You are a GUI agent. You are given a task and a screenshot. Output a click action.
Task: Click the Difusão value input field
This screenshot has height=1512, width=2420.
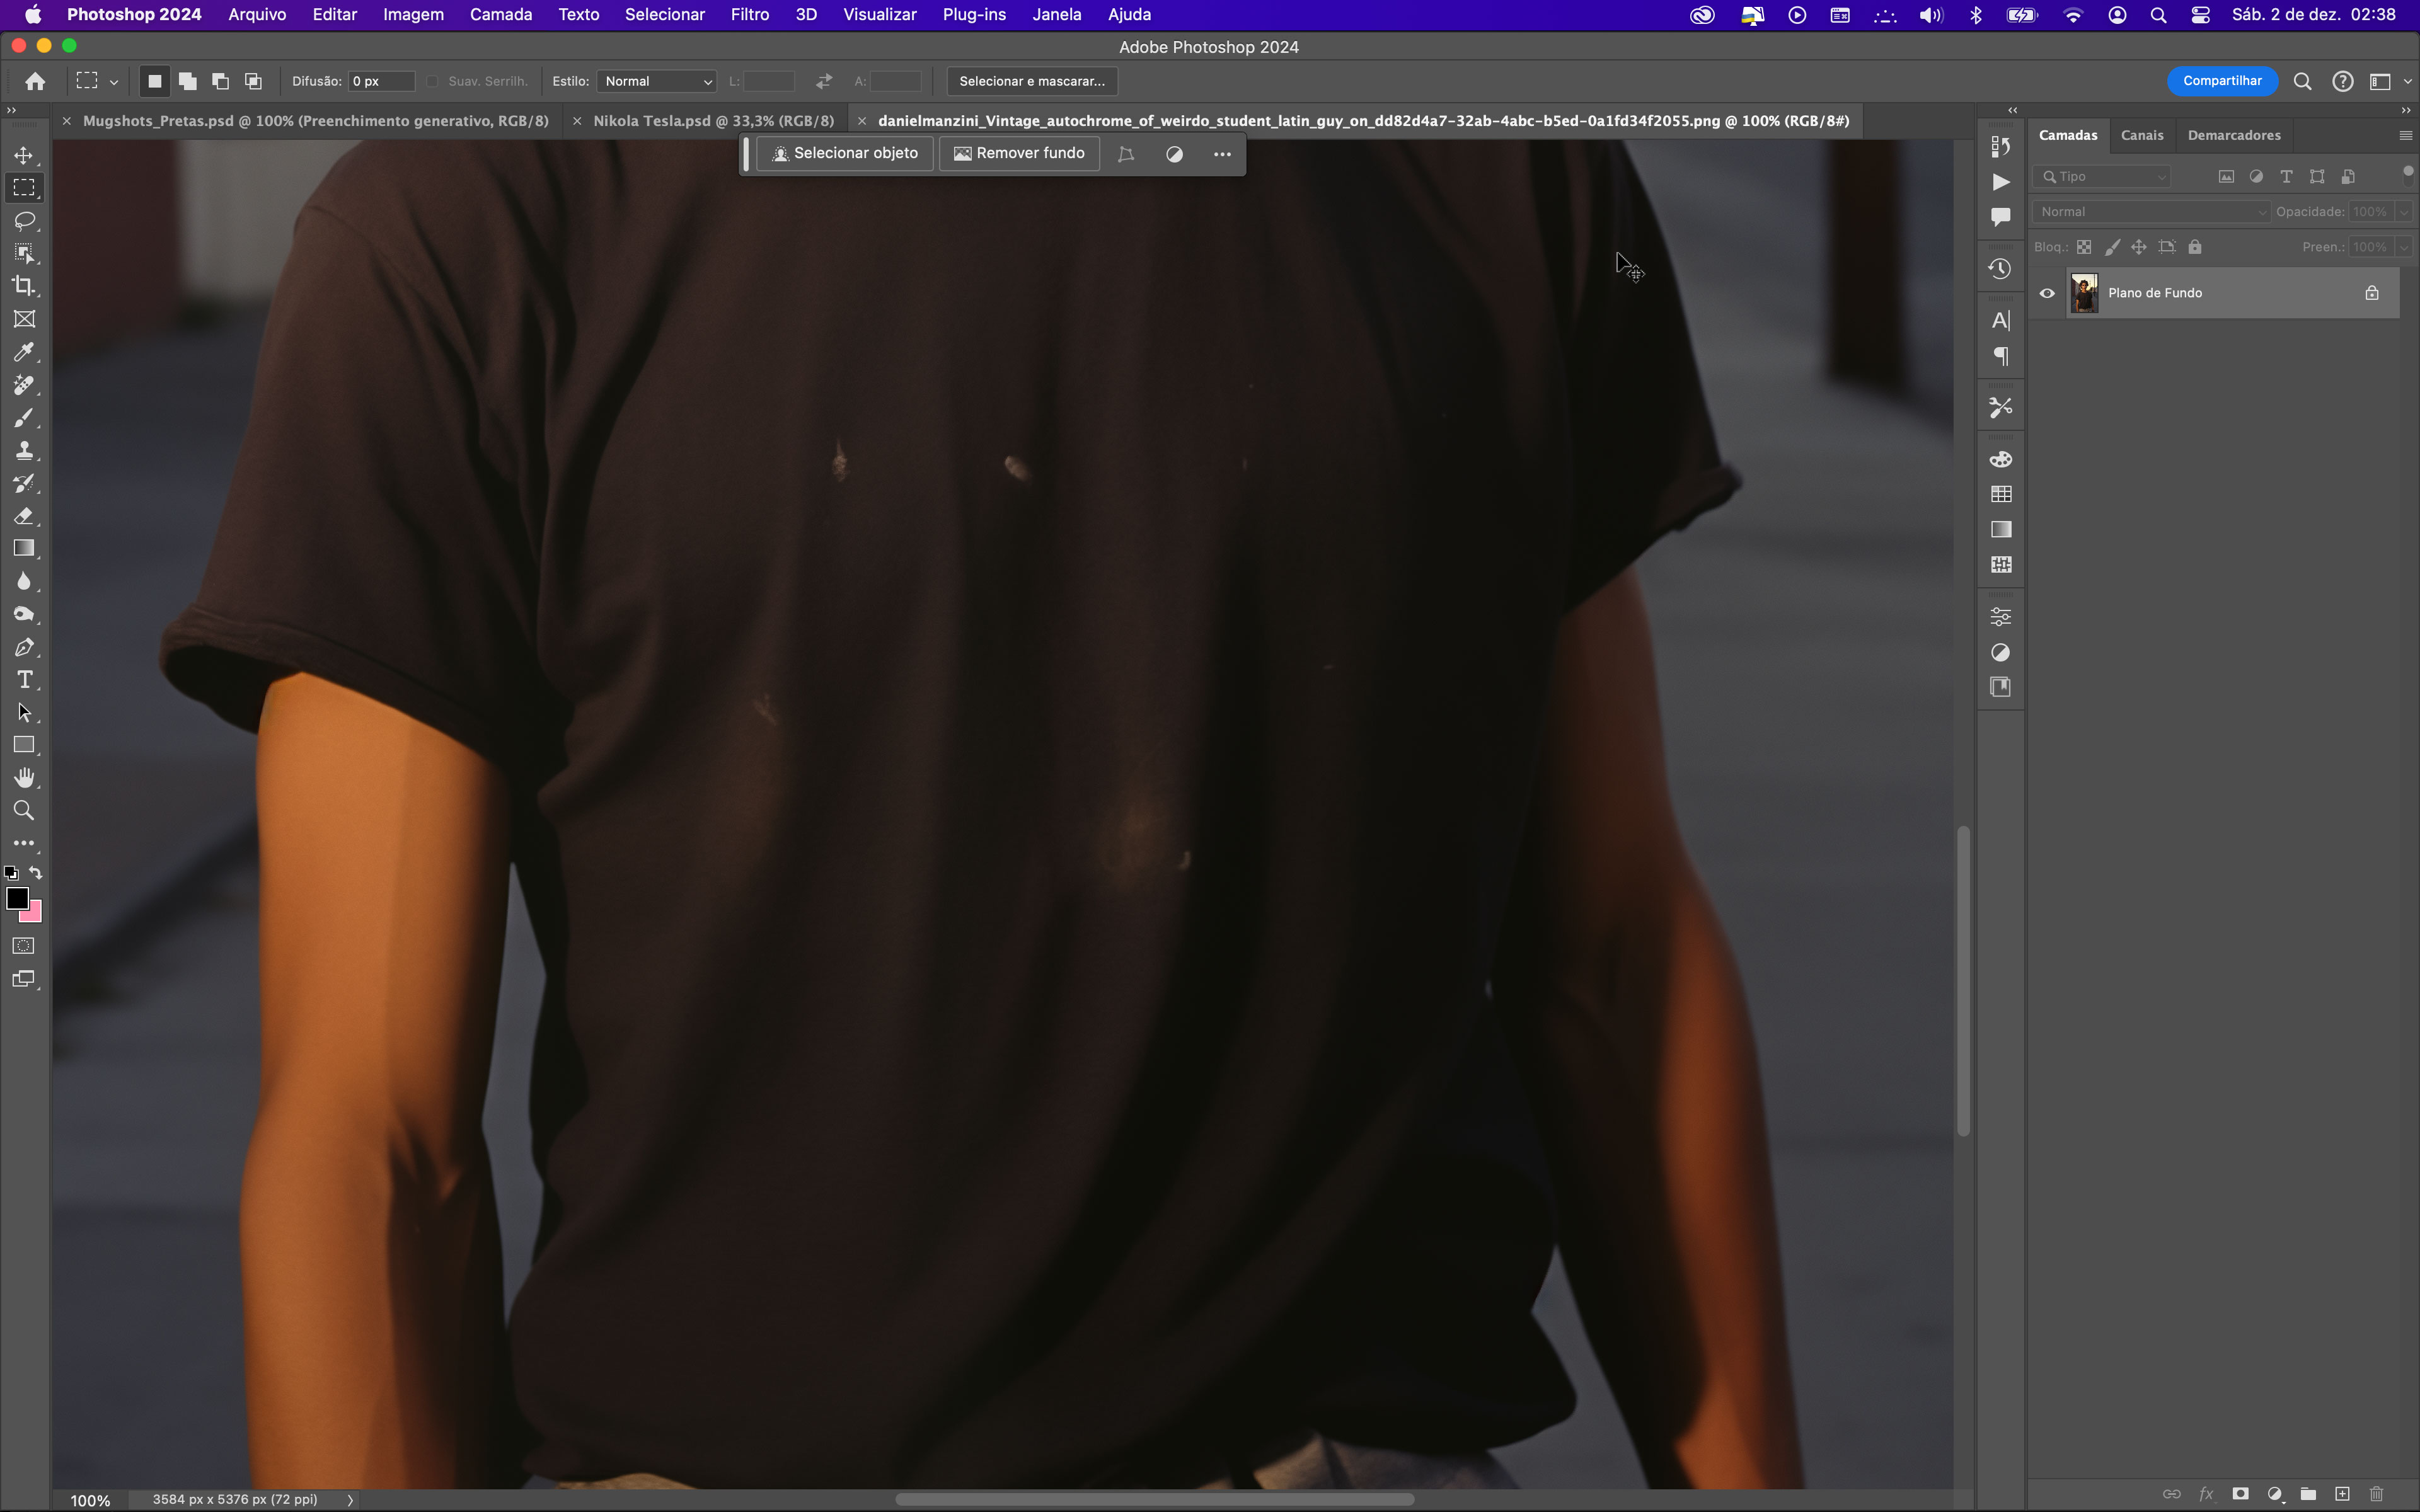pyautogui.click(x=380, y=81)
